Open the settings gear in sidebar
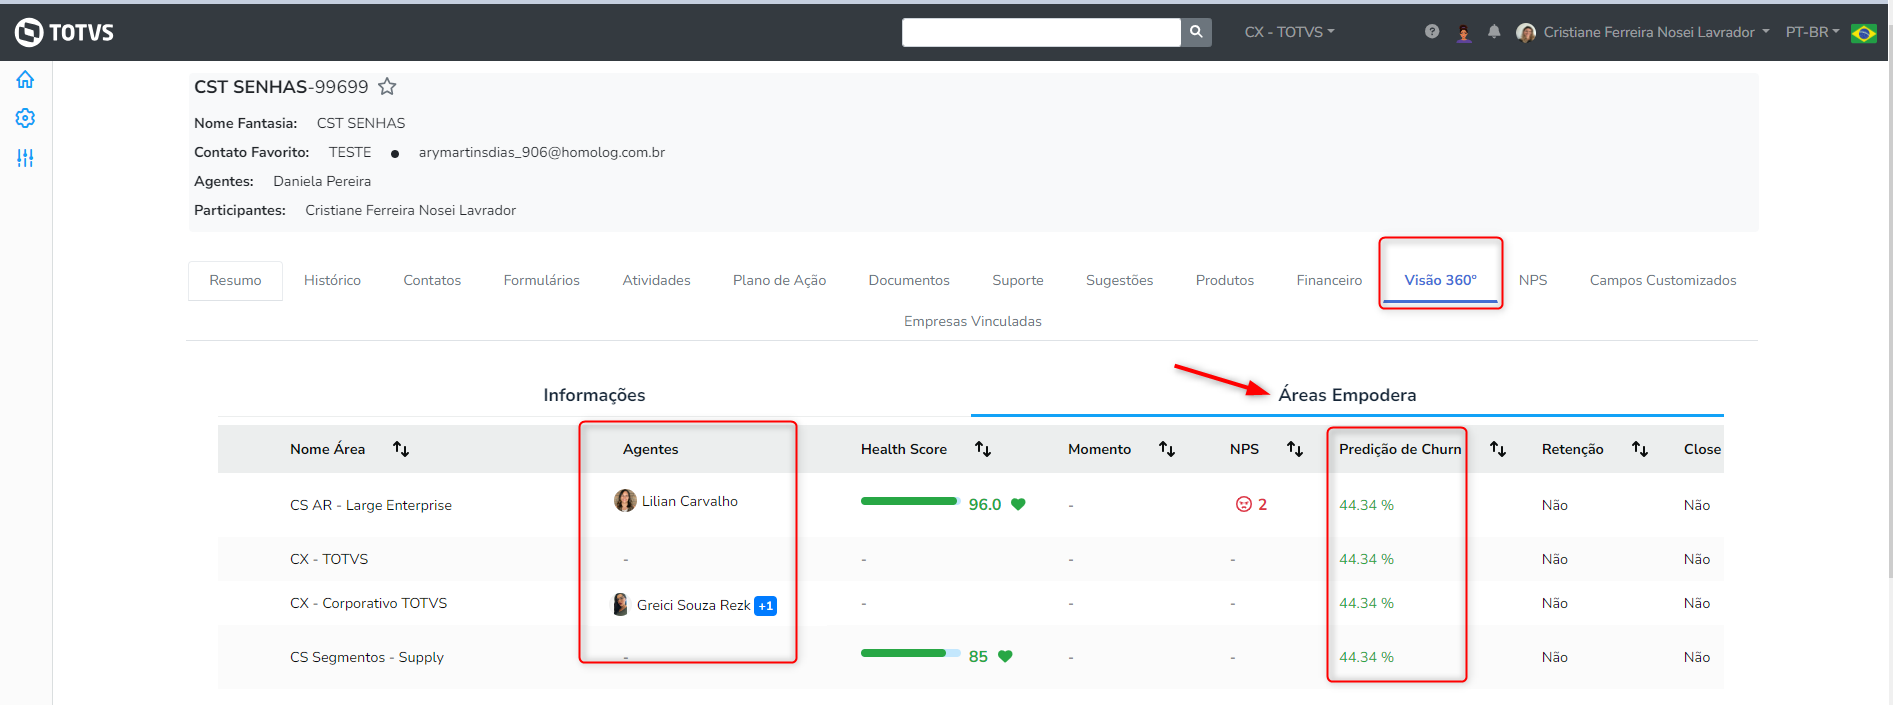 [x=25, y=118]
